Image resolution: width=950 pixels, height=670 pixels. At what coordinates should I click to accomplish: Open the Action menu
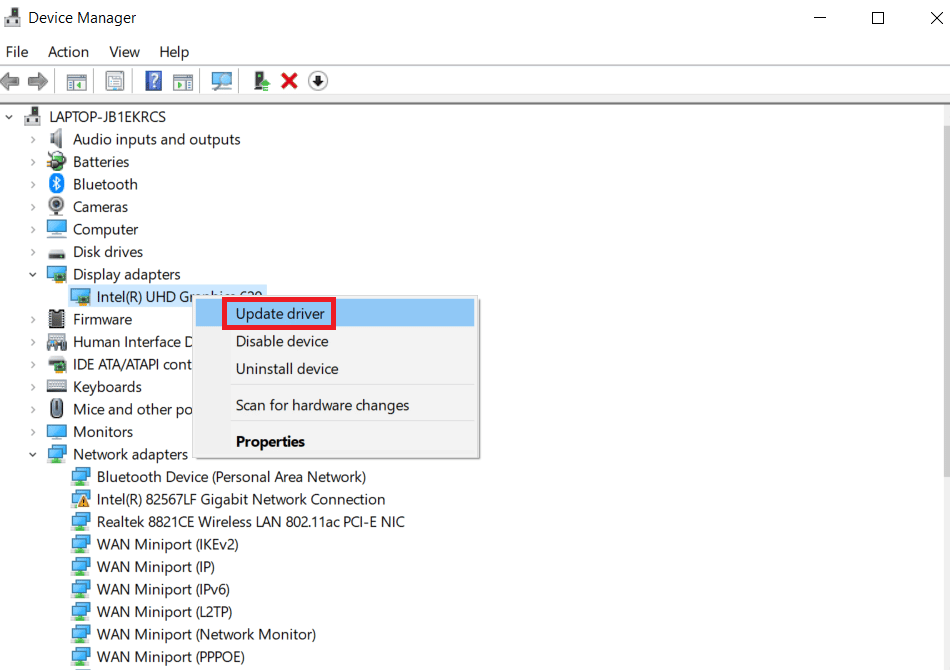point(68,52)
